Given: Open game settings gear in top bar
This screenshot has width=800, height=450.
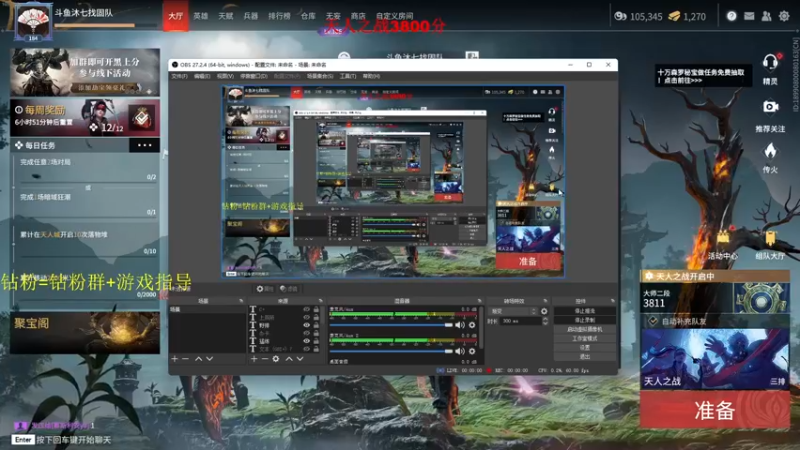Looking at the screenshot, I should [784, 16].
